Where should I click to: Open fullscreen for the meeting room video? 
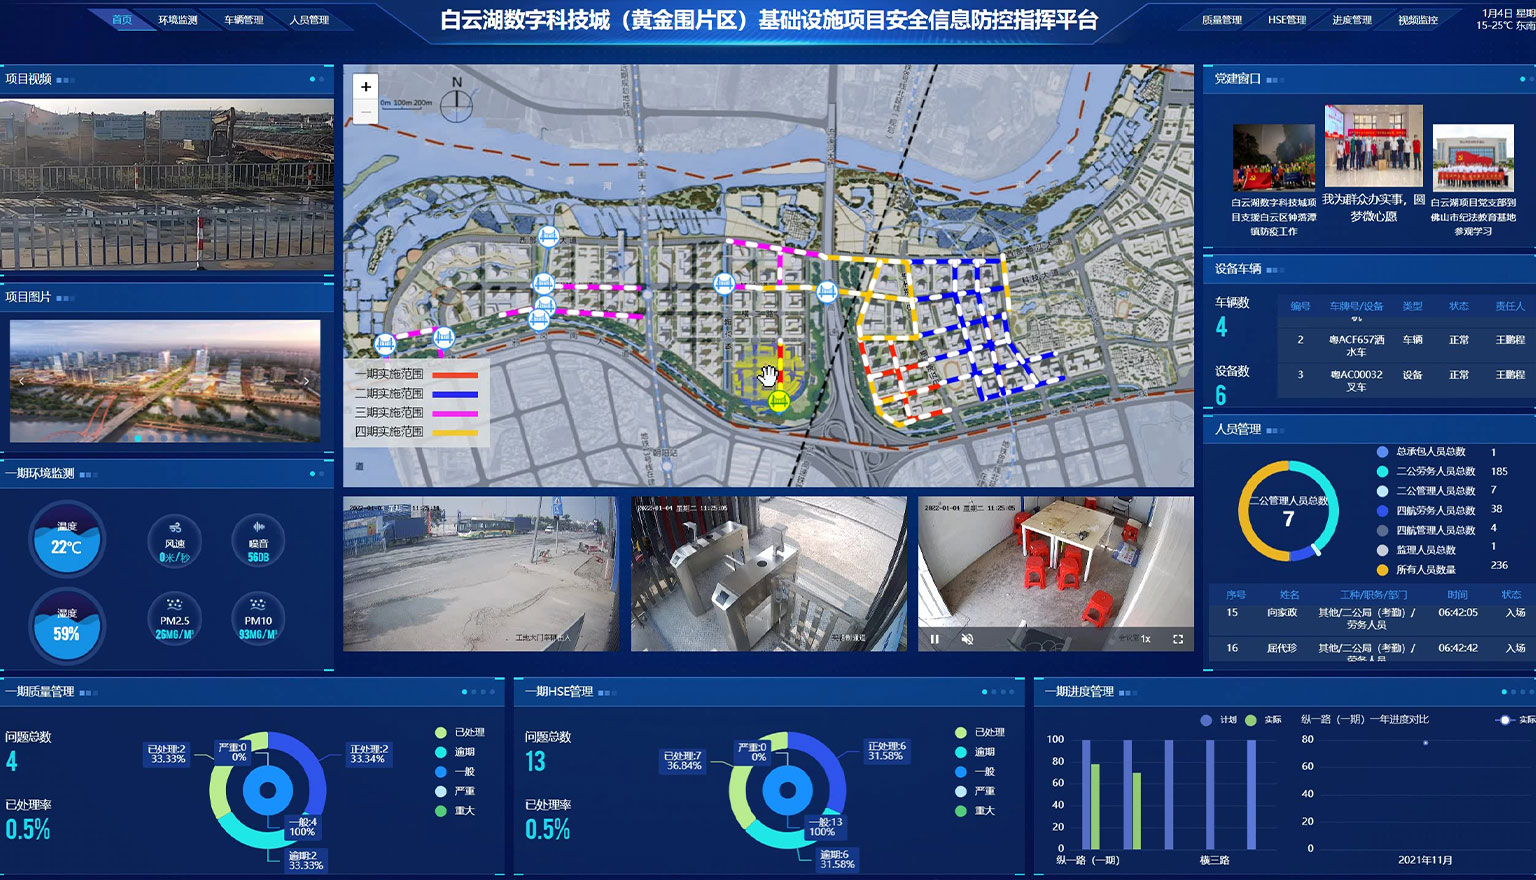[1178, 639]
